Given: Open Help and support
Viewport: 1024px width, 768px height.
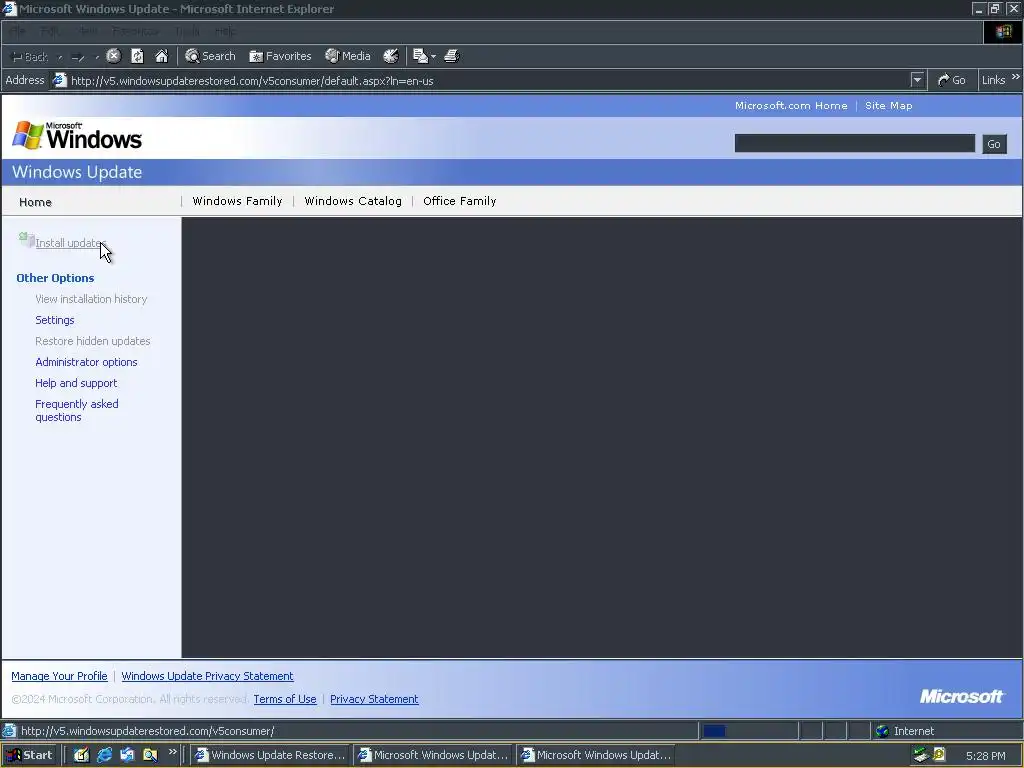Looking at the screenshot, I should pos(76,383).
